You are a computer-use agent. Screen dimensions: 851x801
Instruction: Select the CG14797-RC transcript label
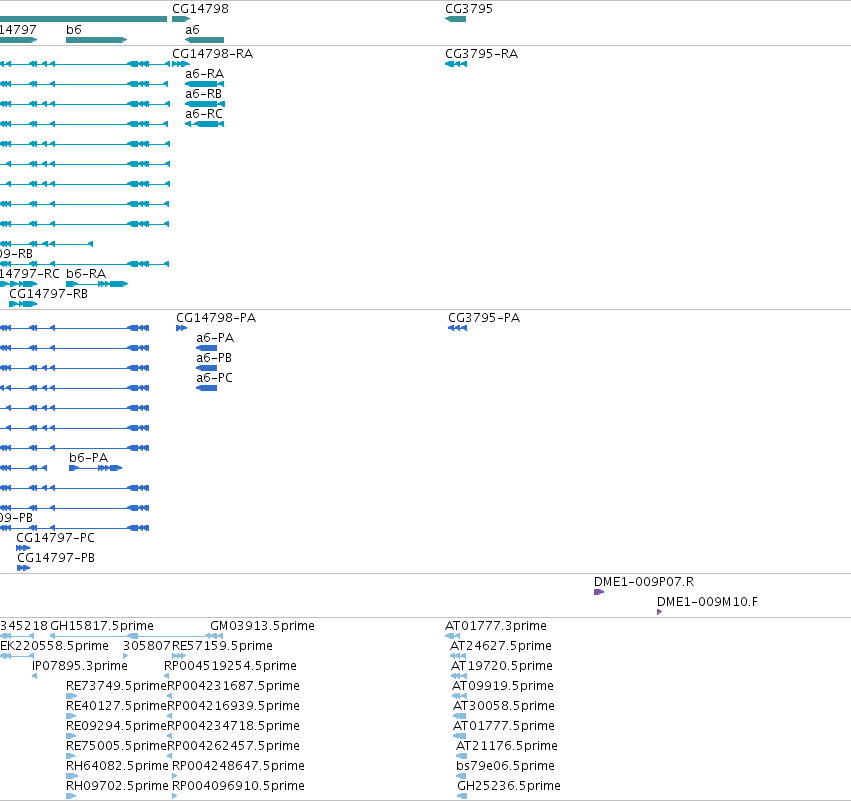(x=30, y=274)
